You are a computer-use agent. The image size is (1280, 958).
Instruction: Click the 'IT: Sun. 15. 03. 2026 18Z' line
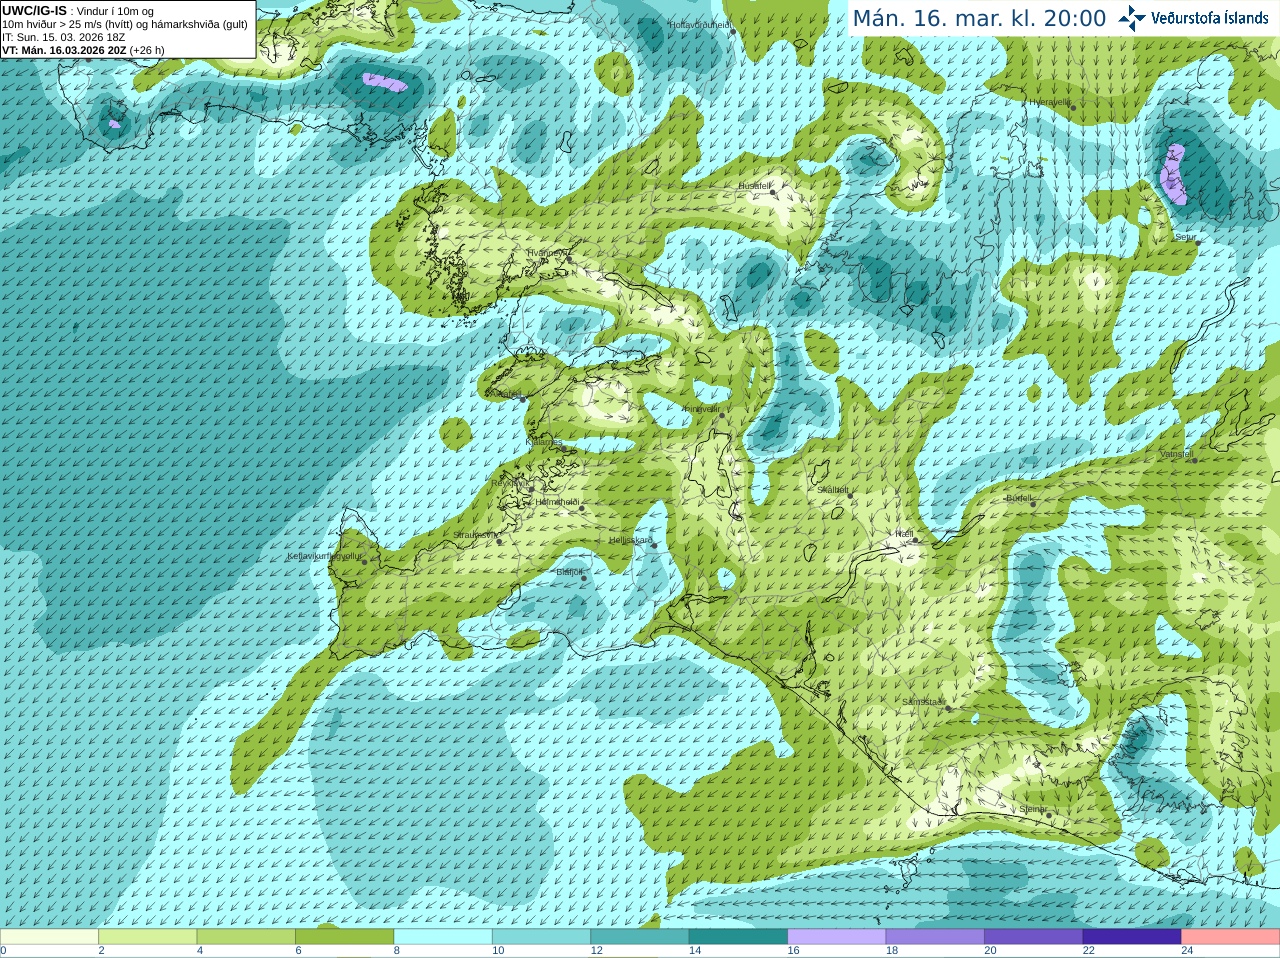click(x=63, y=37)
